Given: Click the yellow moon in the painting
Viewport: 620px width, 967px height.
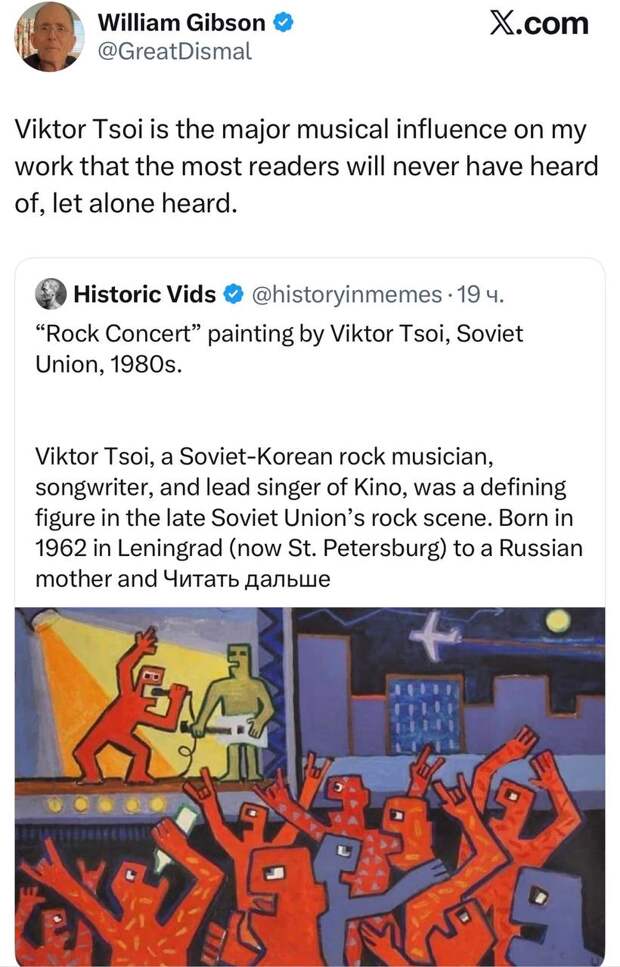Looking at the screenshot, I should tap(558, 620).
